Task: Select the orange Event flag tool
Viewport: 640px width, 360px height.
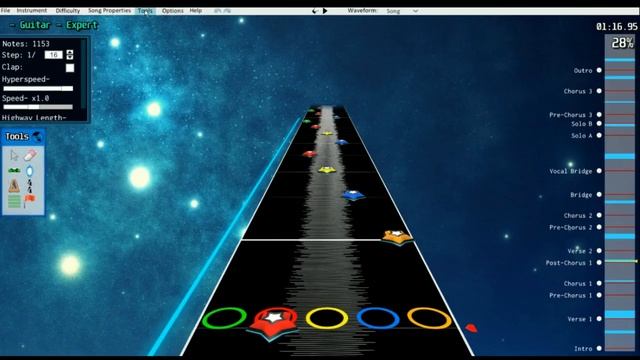Action: coord(29,200)
